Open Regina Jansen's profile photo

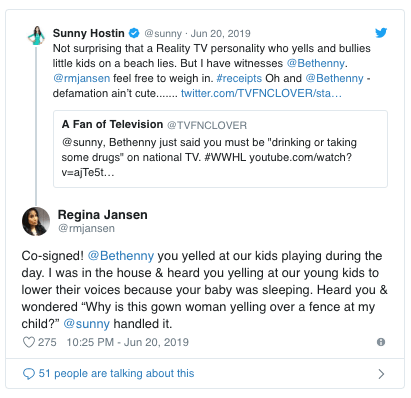tap(36, 221)
